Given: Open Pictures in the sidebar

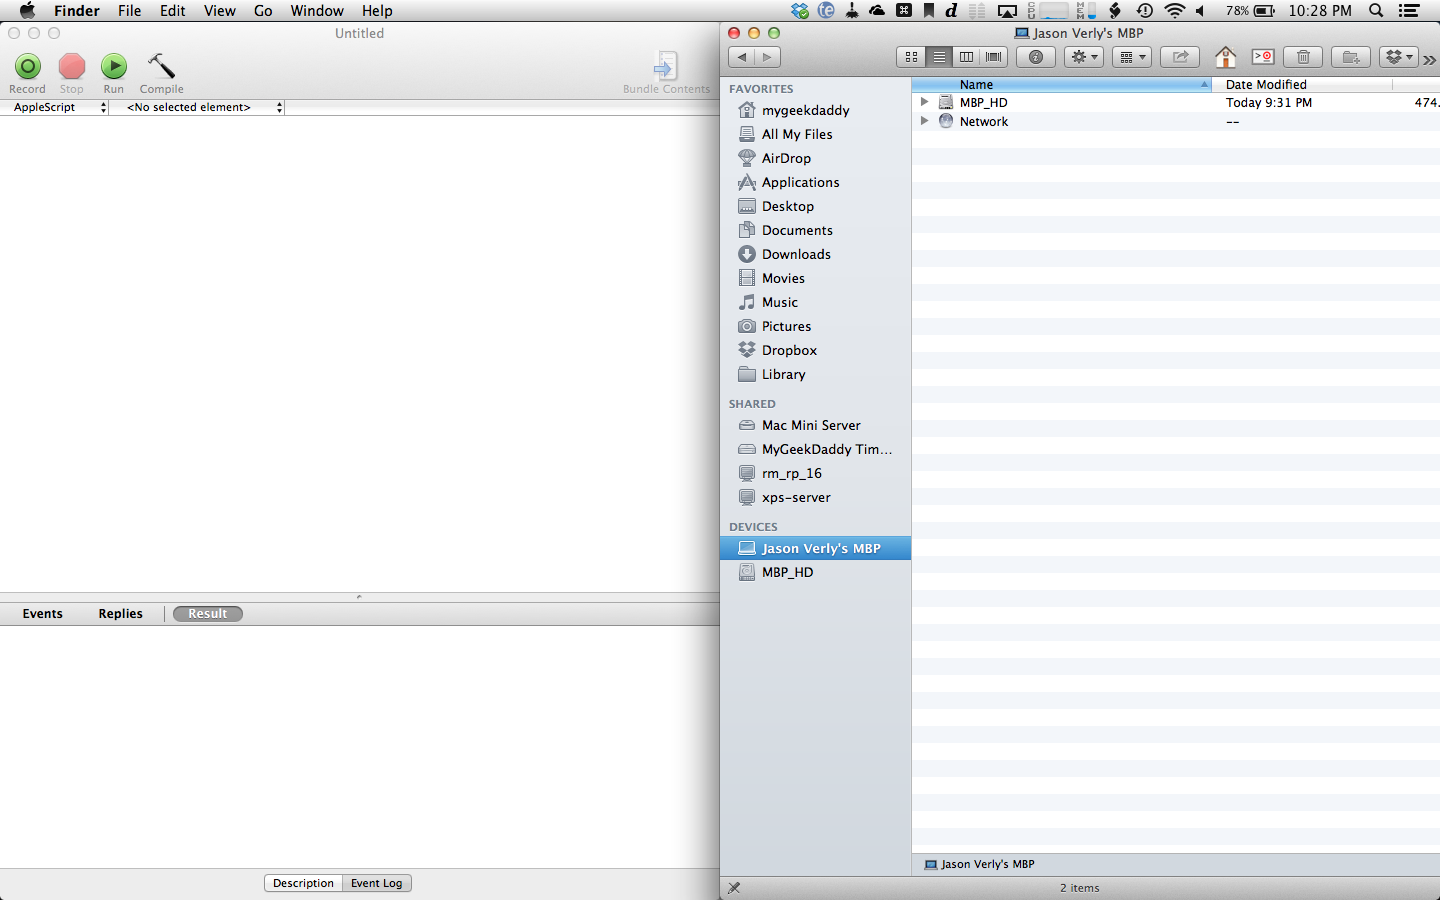Looking at the screenshot, I should (x=815, y=326).
